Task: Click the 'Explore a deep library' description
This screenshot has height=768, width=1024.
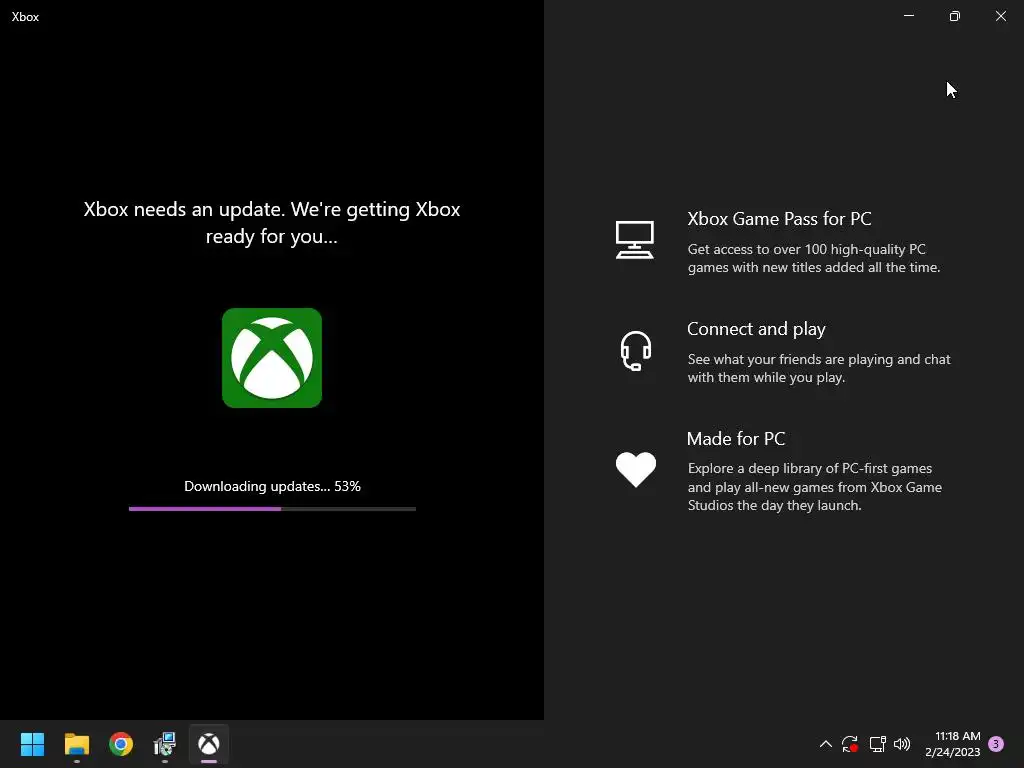Action: pyautogui.click(x=814, y=487)
